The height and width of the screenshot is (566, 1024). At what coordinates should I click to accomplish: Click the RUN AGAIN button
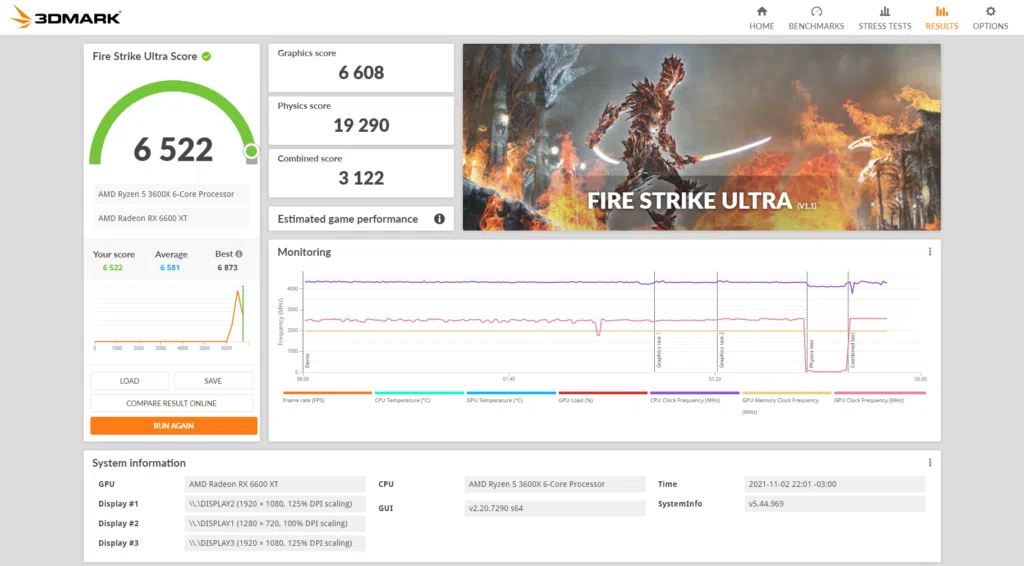pyautogui.click(x=174, y=426)
